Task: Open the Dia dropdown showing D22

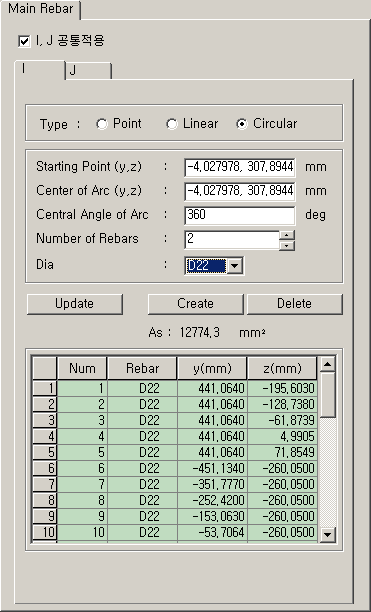Action: click(235, 266)
